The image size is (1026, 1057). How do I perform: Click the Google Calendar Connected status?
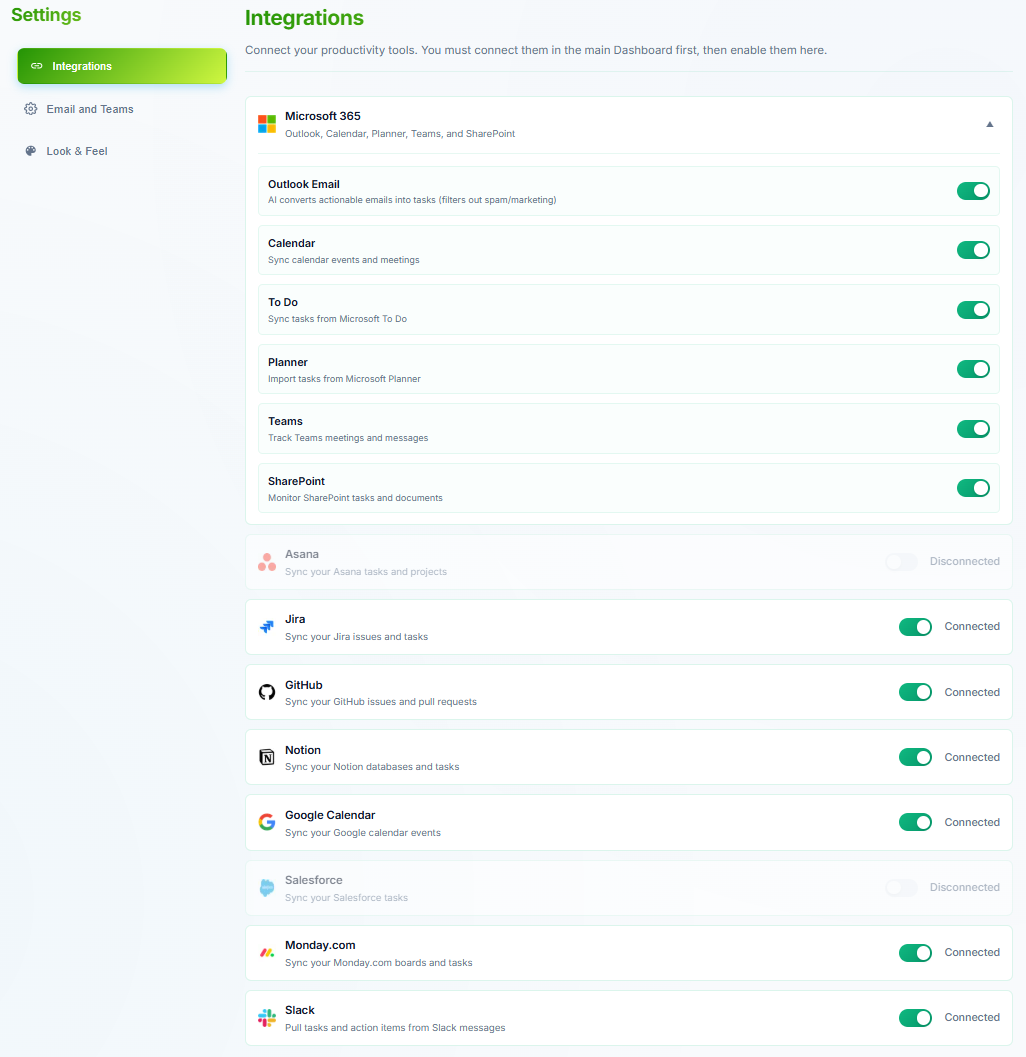[972, 822]
